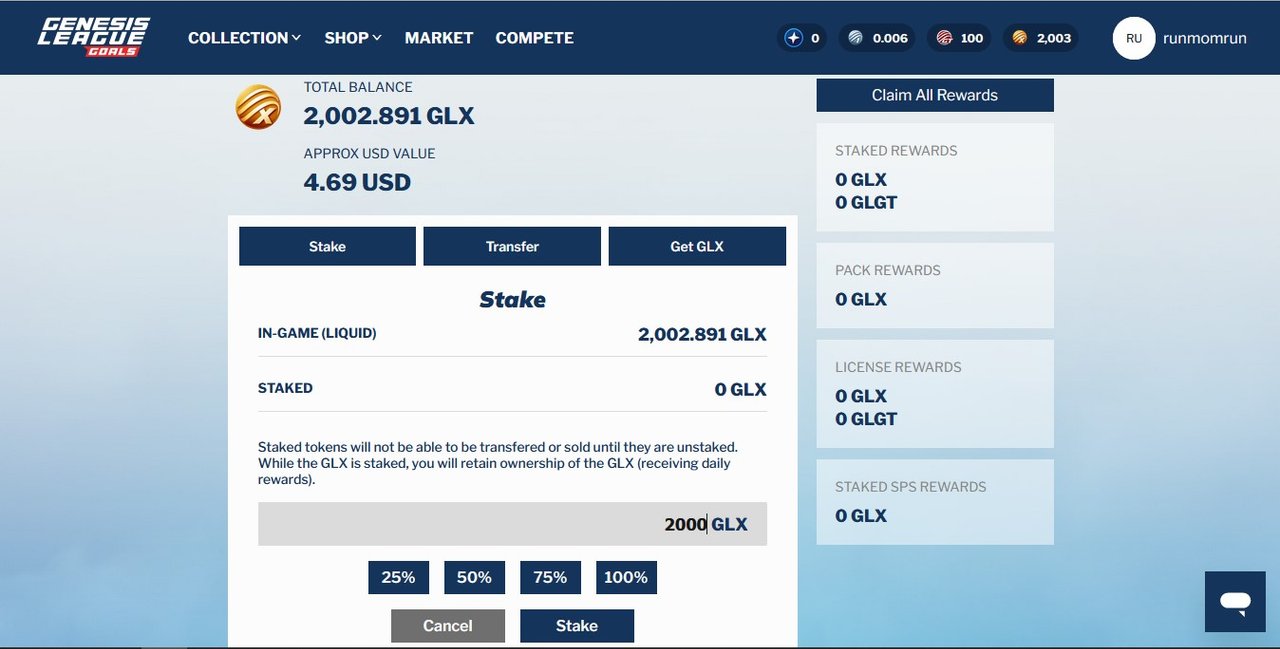Click the 4.69 USD value

click(357, 182)
